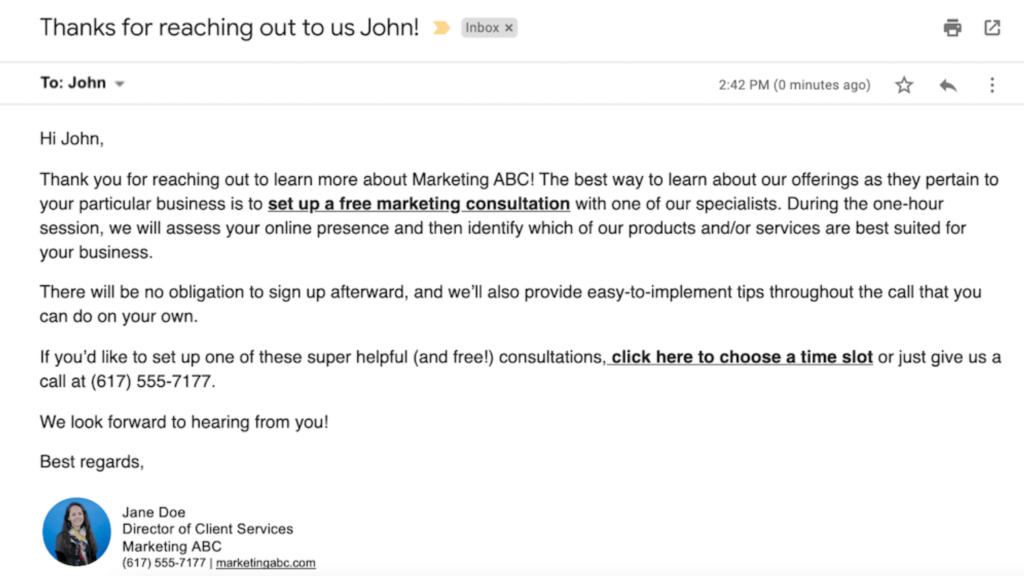Print this email message
The height and width of the screenshot is (576, 1024).
tap(950, 27)
